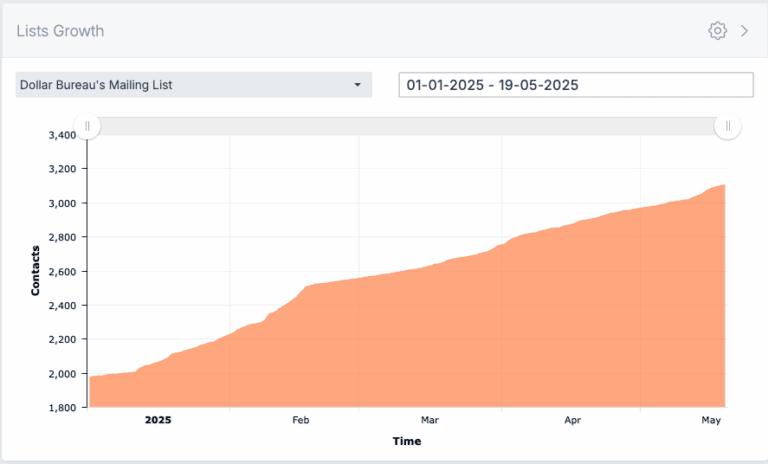768x464 pixels.
Task: Click the 3,000 y-axis tick label
Action: (x=62, y=203)
